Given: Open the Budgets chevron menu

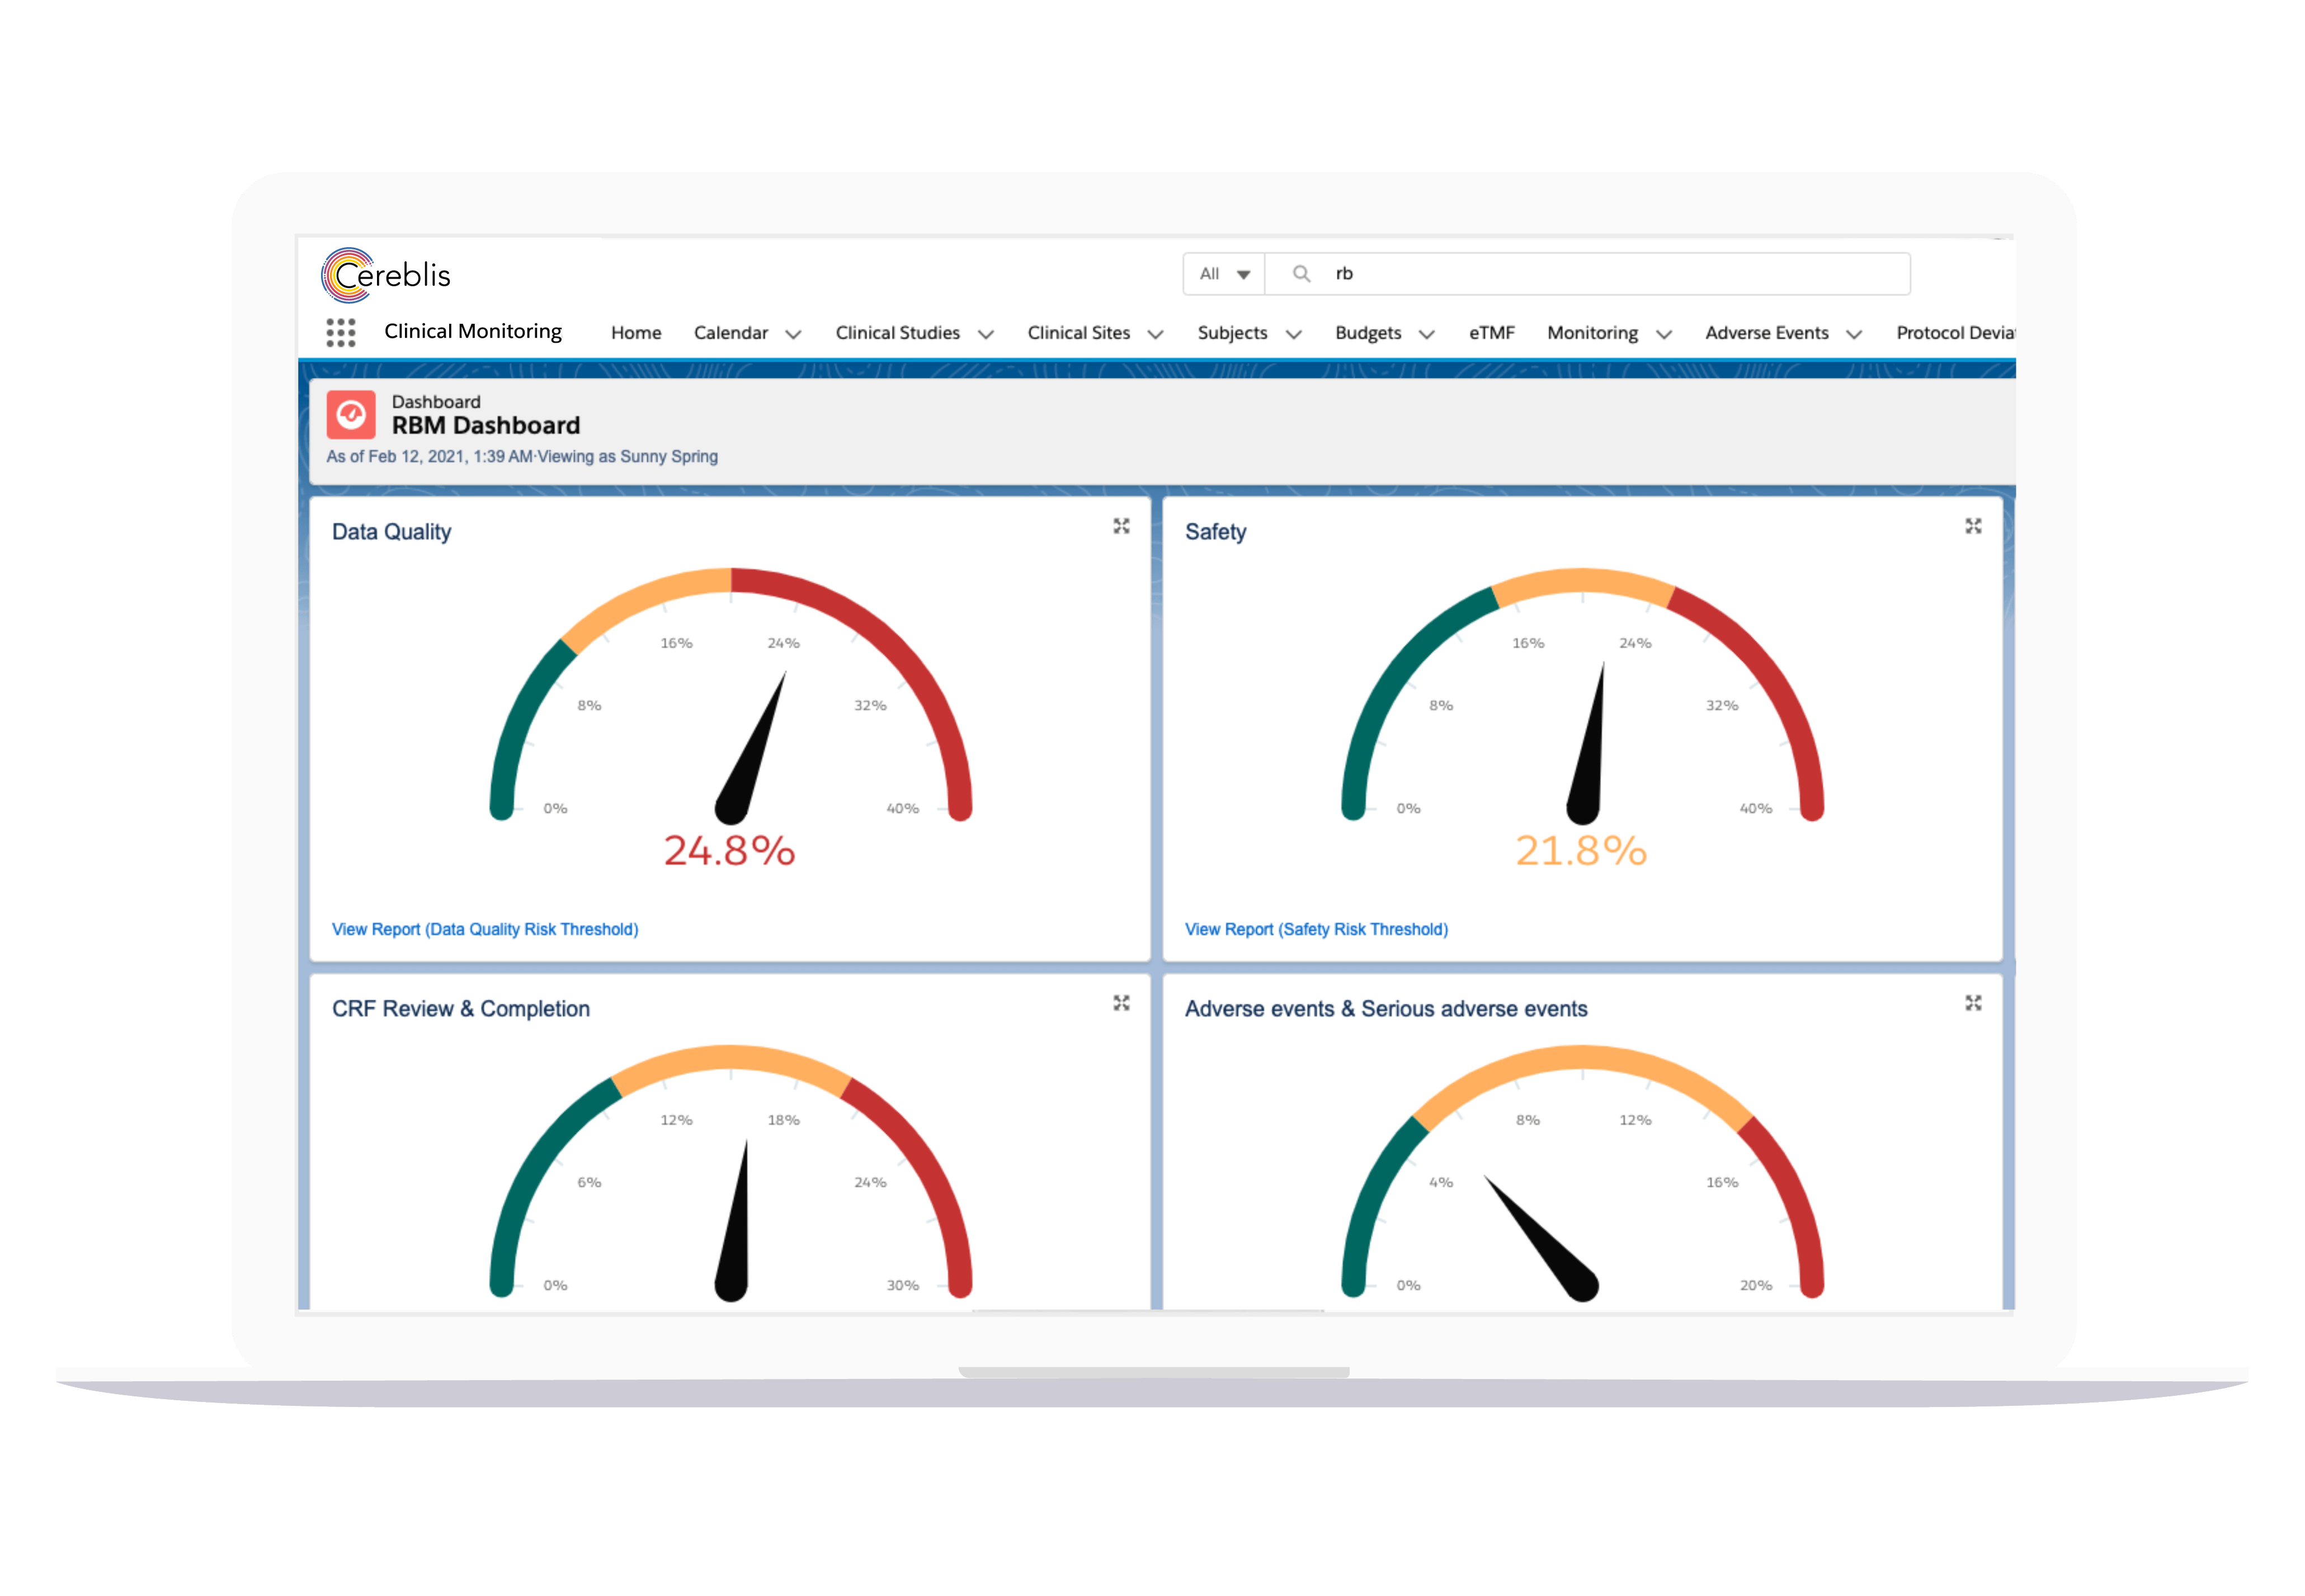Looking at the screenshot, I should [x=1426, y=334].
